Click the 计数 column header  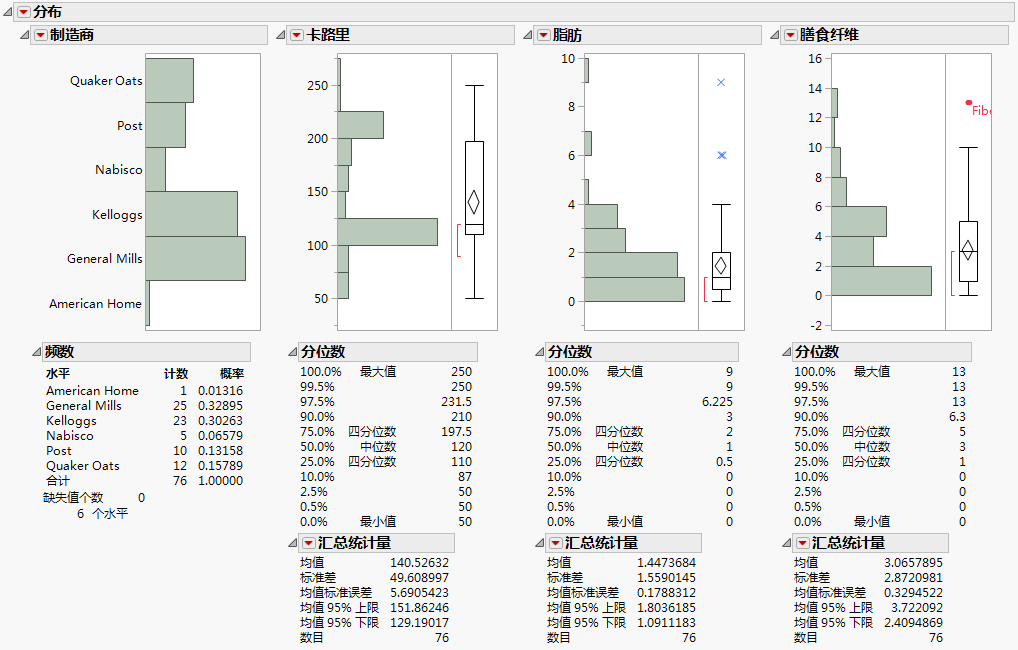tap(176, 374)
